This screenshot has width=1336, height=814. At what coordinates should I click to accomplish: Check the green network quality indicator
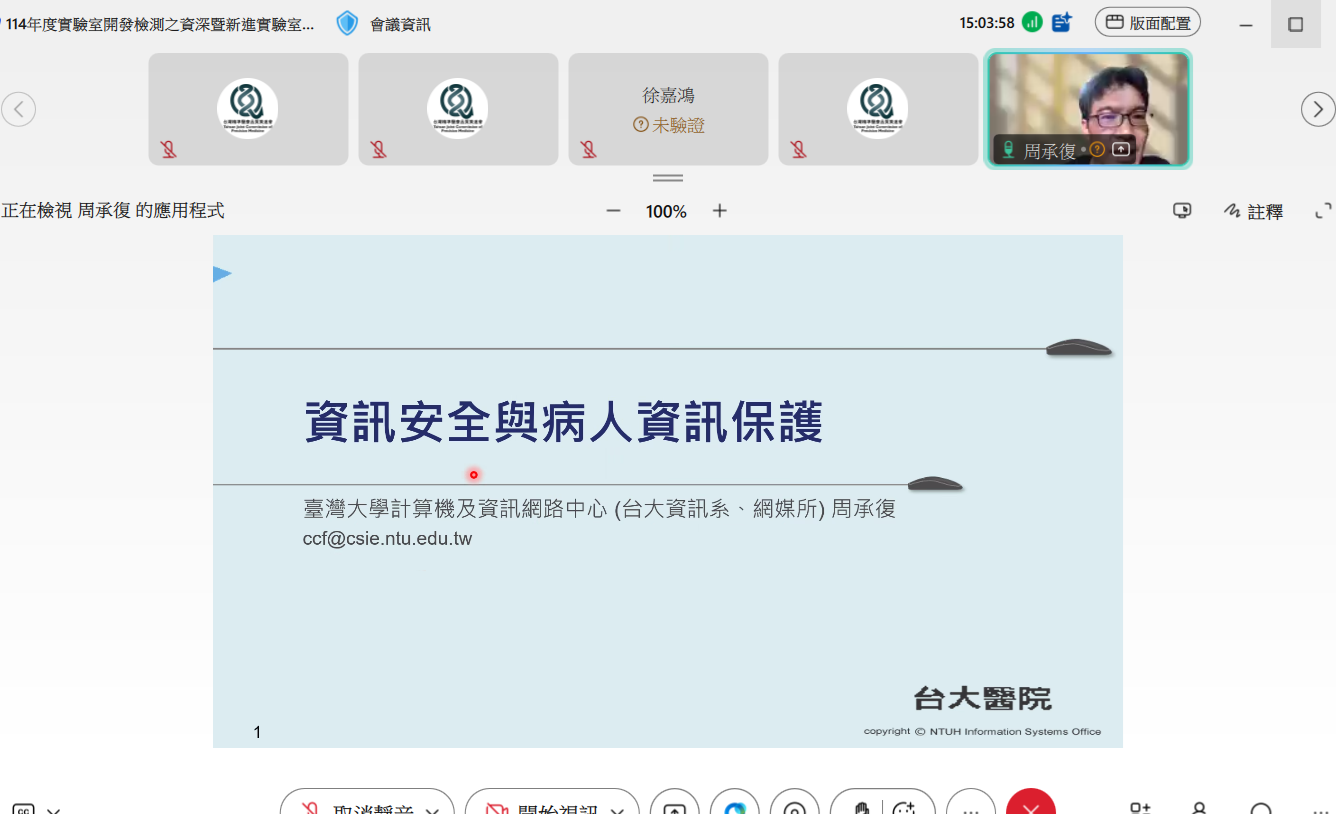tap(1032, 22)
